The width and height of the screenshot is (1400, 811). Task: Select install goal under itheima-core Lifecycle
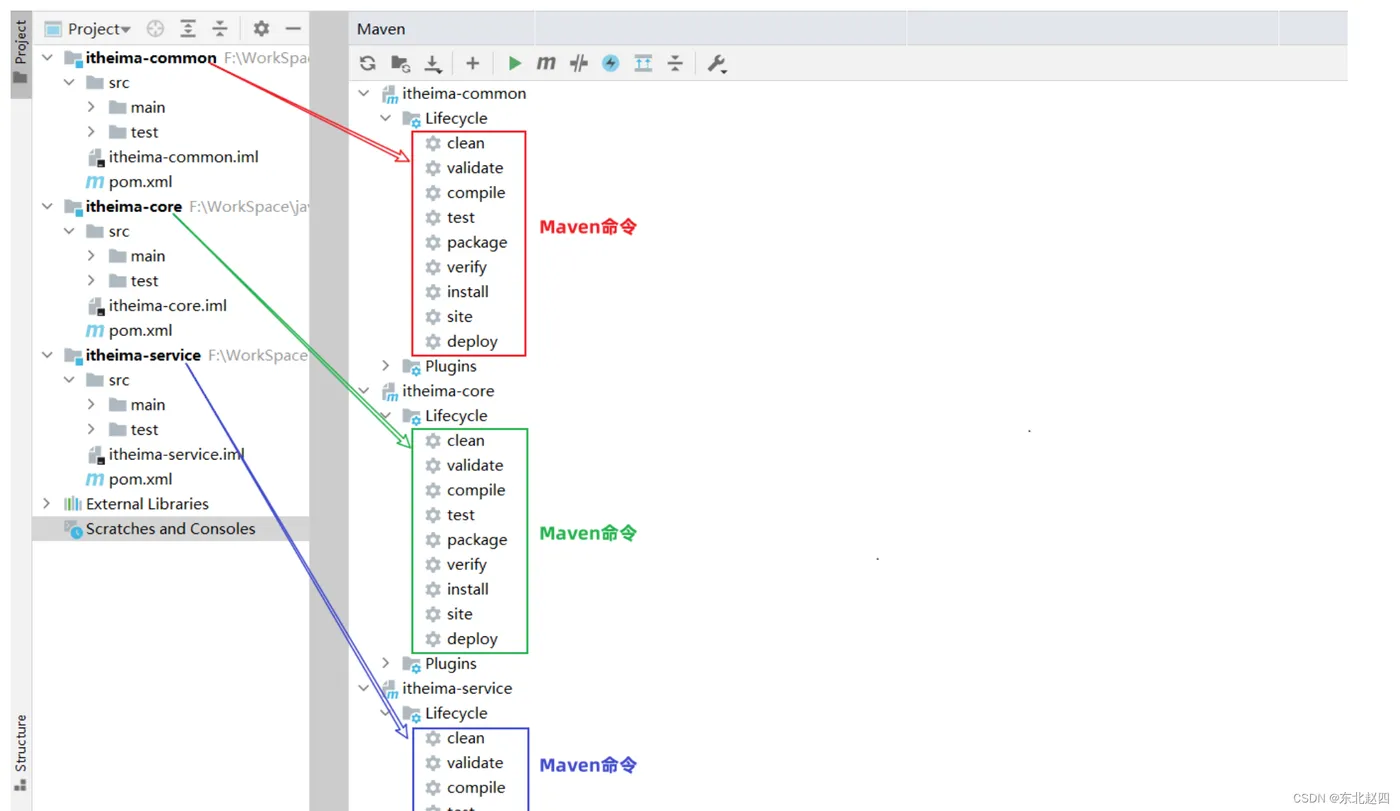pyautogui.click(x=457, y=589)
